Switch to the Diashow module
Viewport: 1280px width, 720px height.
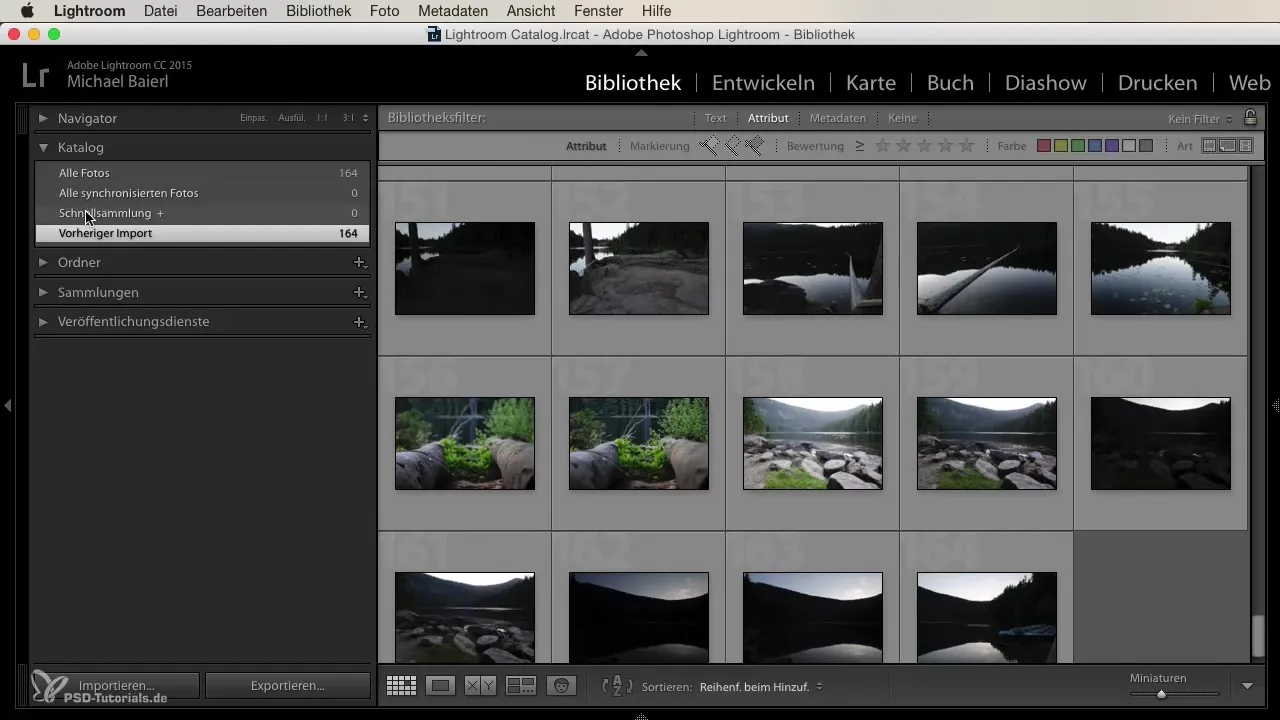pyautogui.click(x=1046, y=83)
